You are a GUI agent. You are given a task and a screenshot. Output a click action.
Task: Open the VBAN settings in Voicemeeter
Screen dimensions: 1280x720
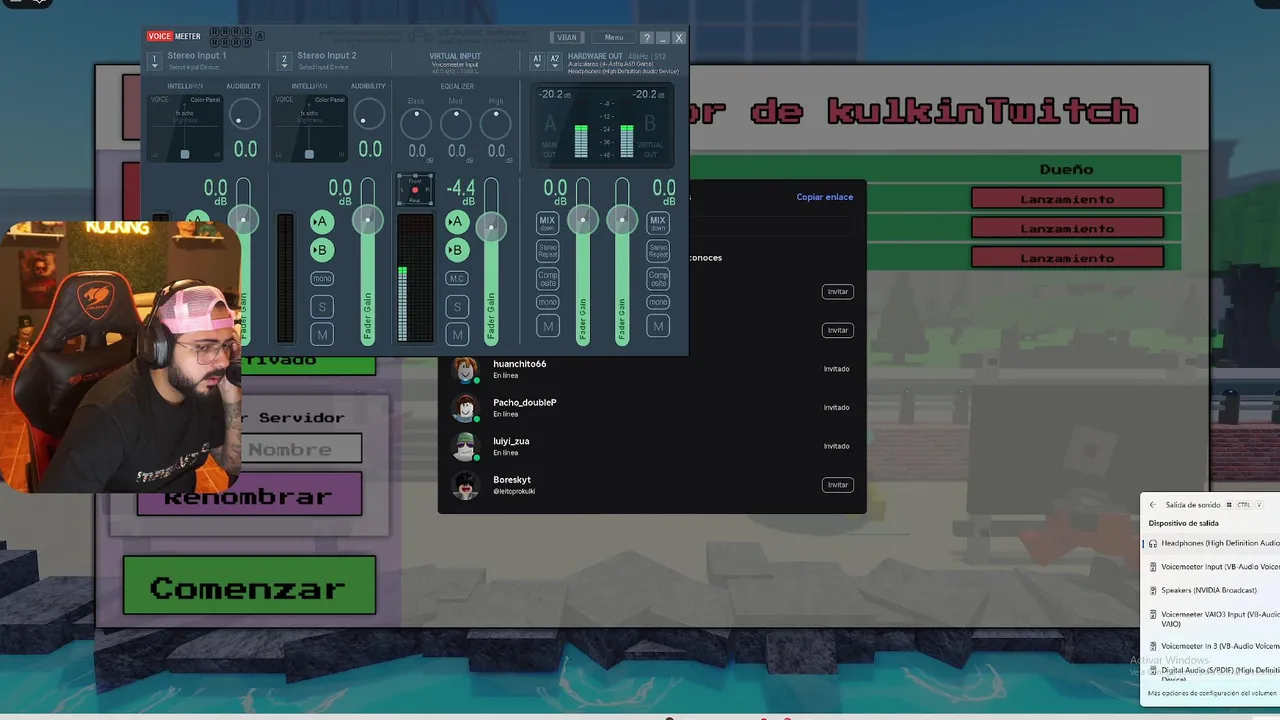pos(567,37)
